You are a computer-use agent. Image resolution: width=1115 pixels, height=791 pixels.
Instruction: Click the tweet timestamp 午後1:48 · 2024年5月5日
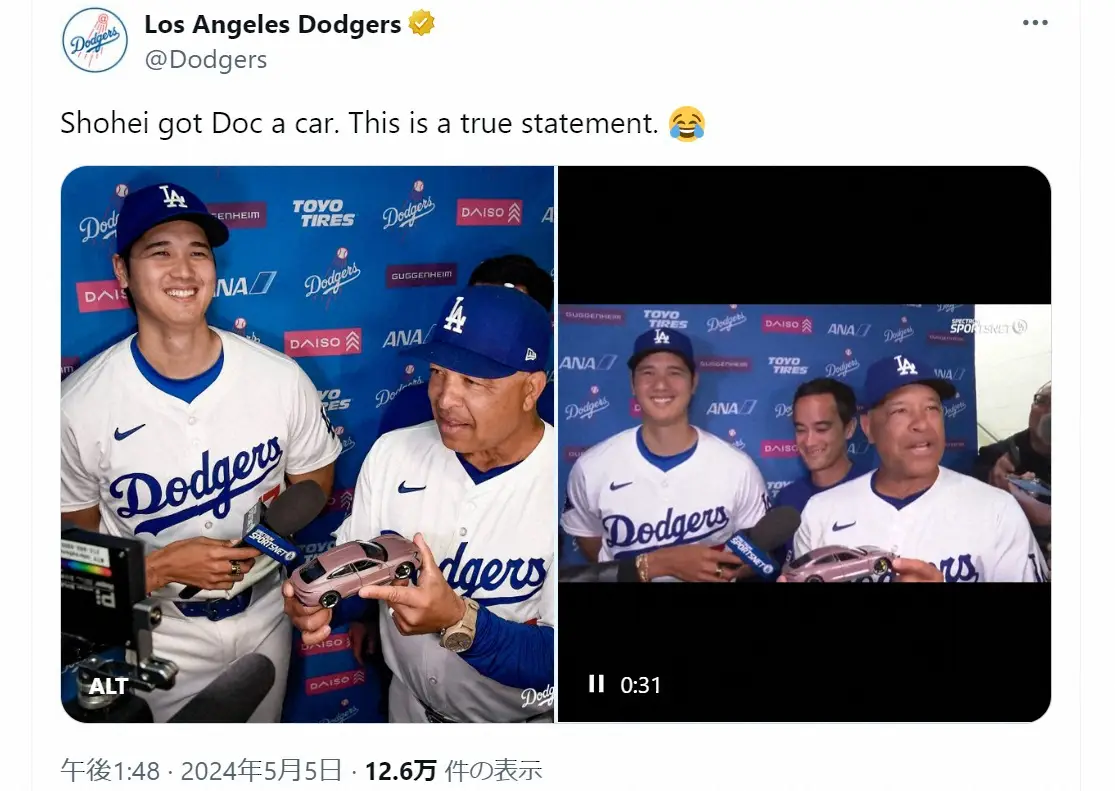(x=202, y=770)
